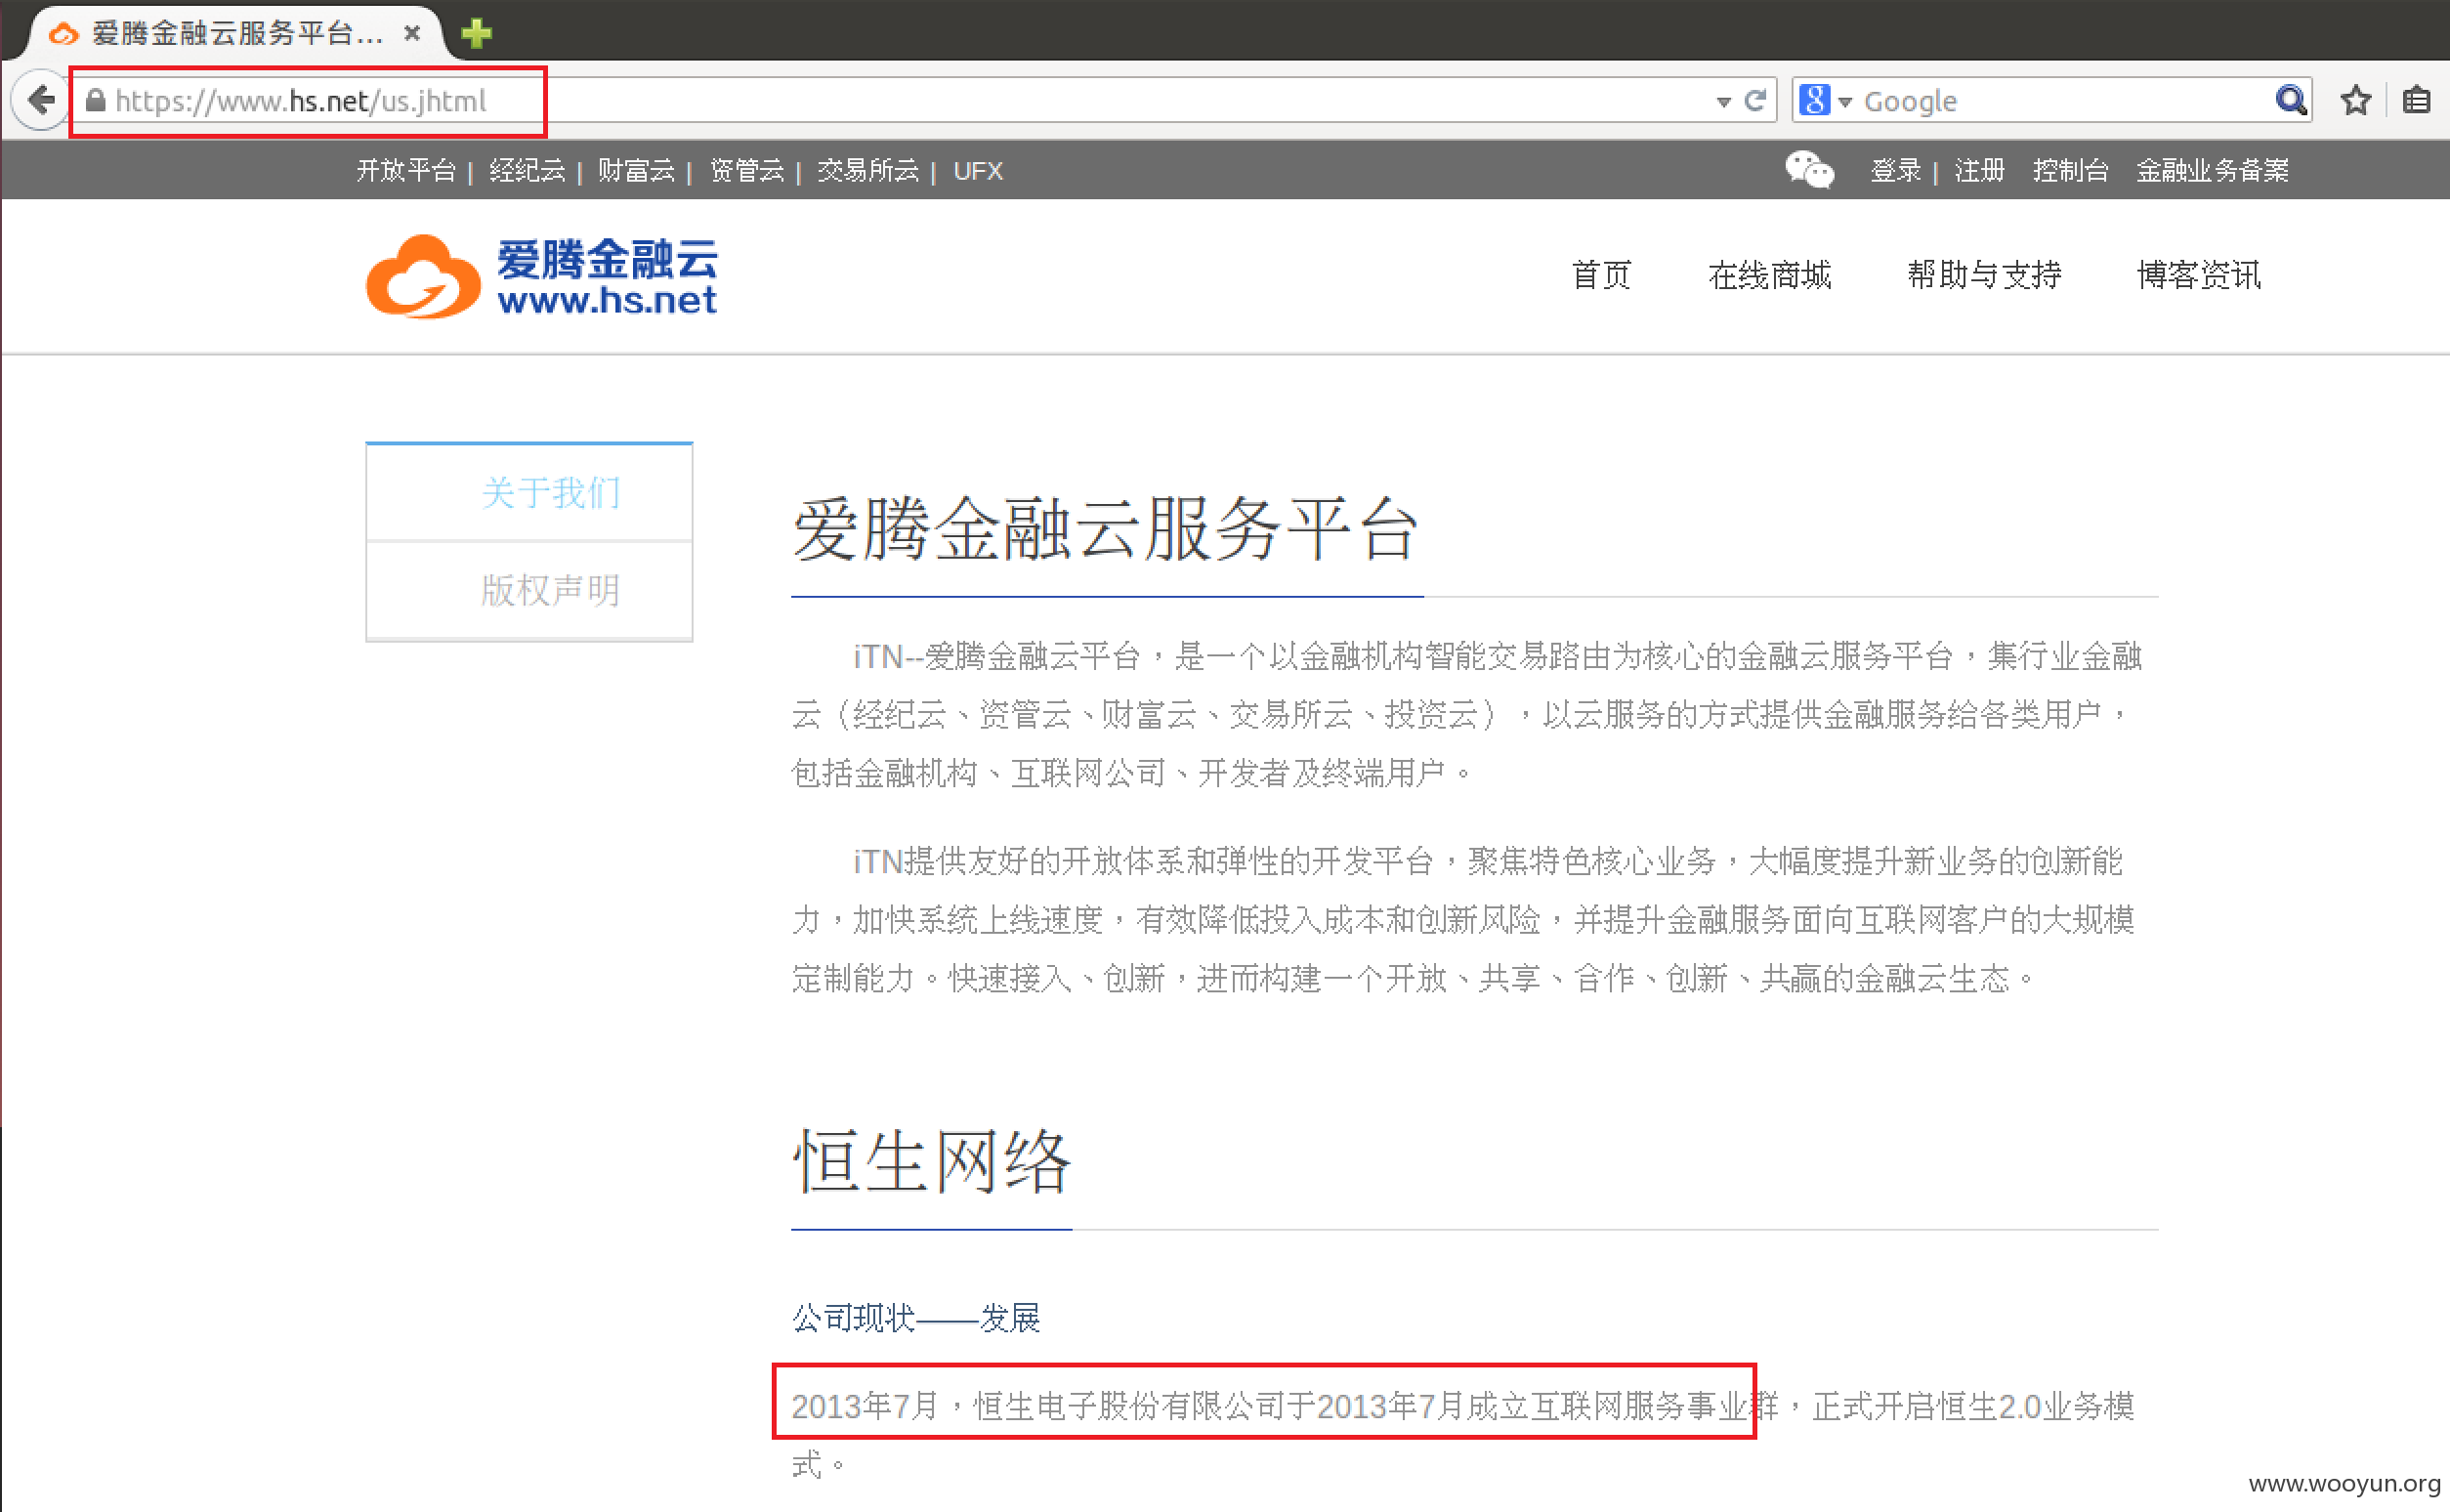2450x1512 pixels.
Task: Click the heading 爱腾金融云服务平台
Action: (x=1105, y=529)
